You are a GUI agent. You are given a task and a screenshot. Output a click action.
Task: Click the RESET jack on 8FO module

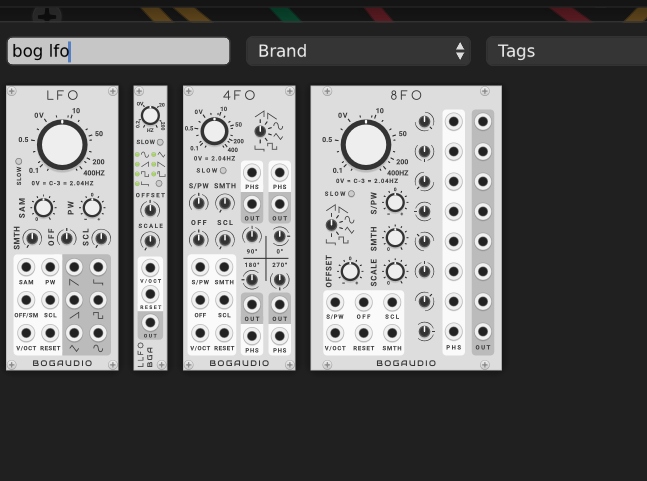click(x=364, y=333)
